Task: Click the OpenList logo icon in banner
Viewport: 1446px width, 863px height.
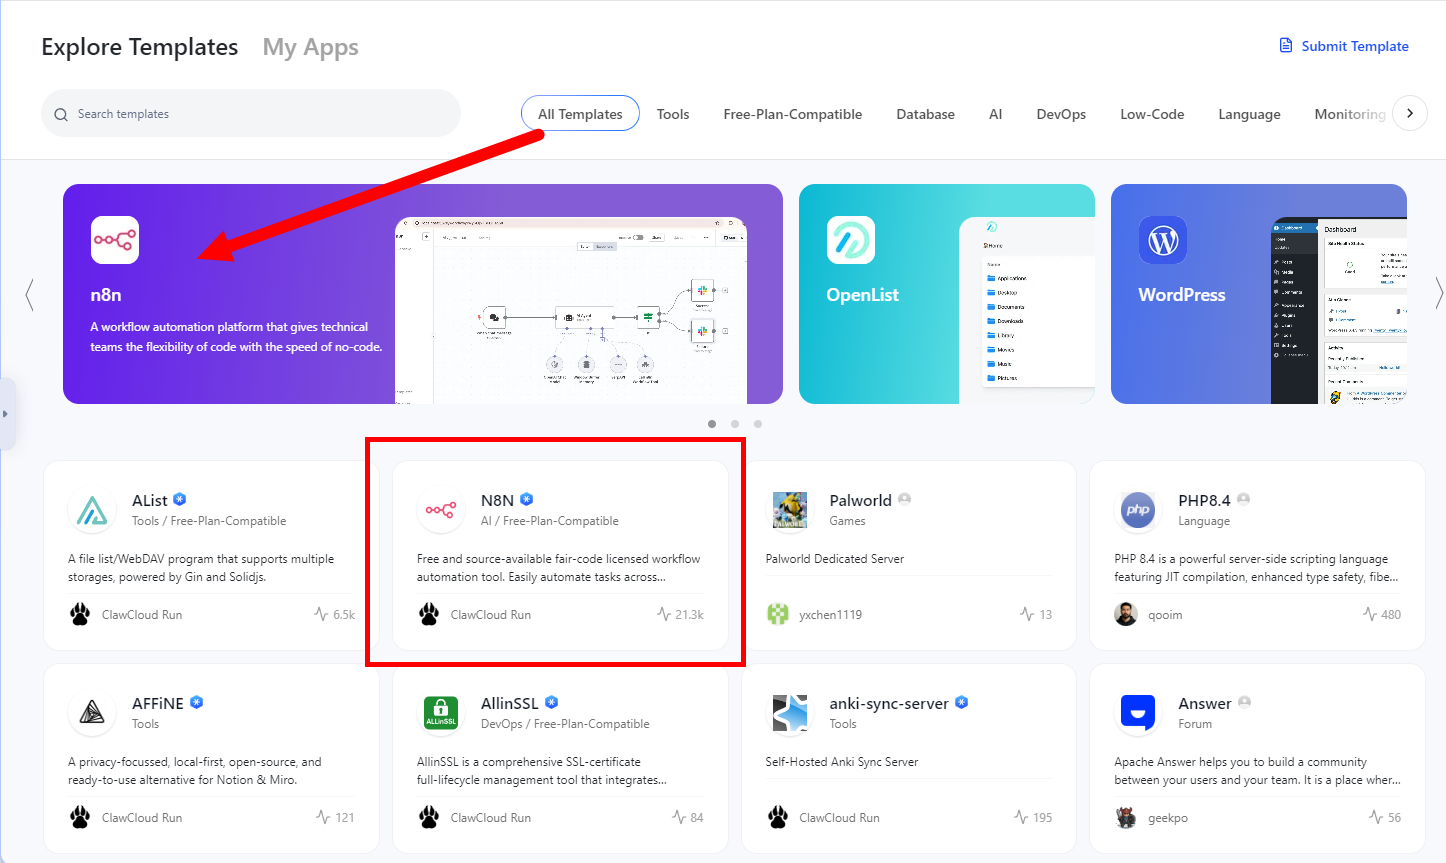Action: coord(851,240)
